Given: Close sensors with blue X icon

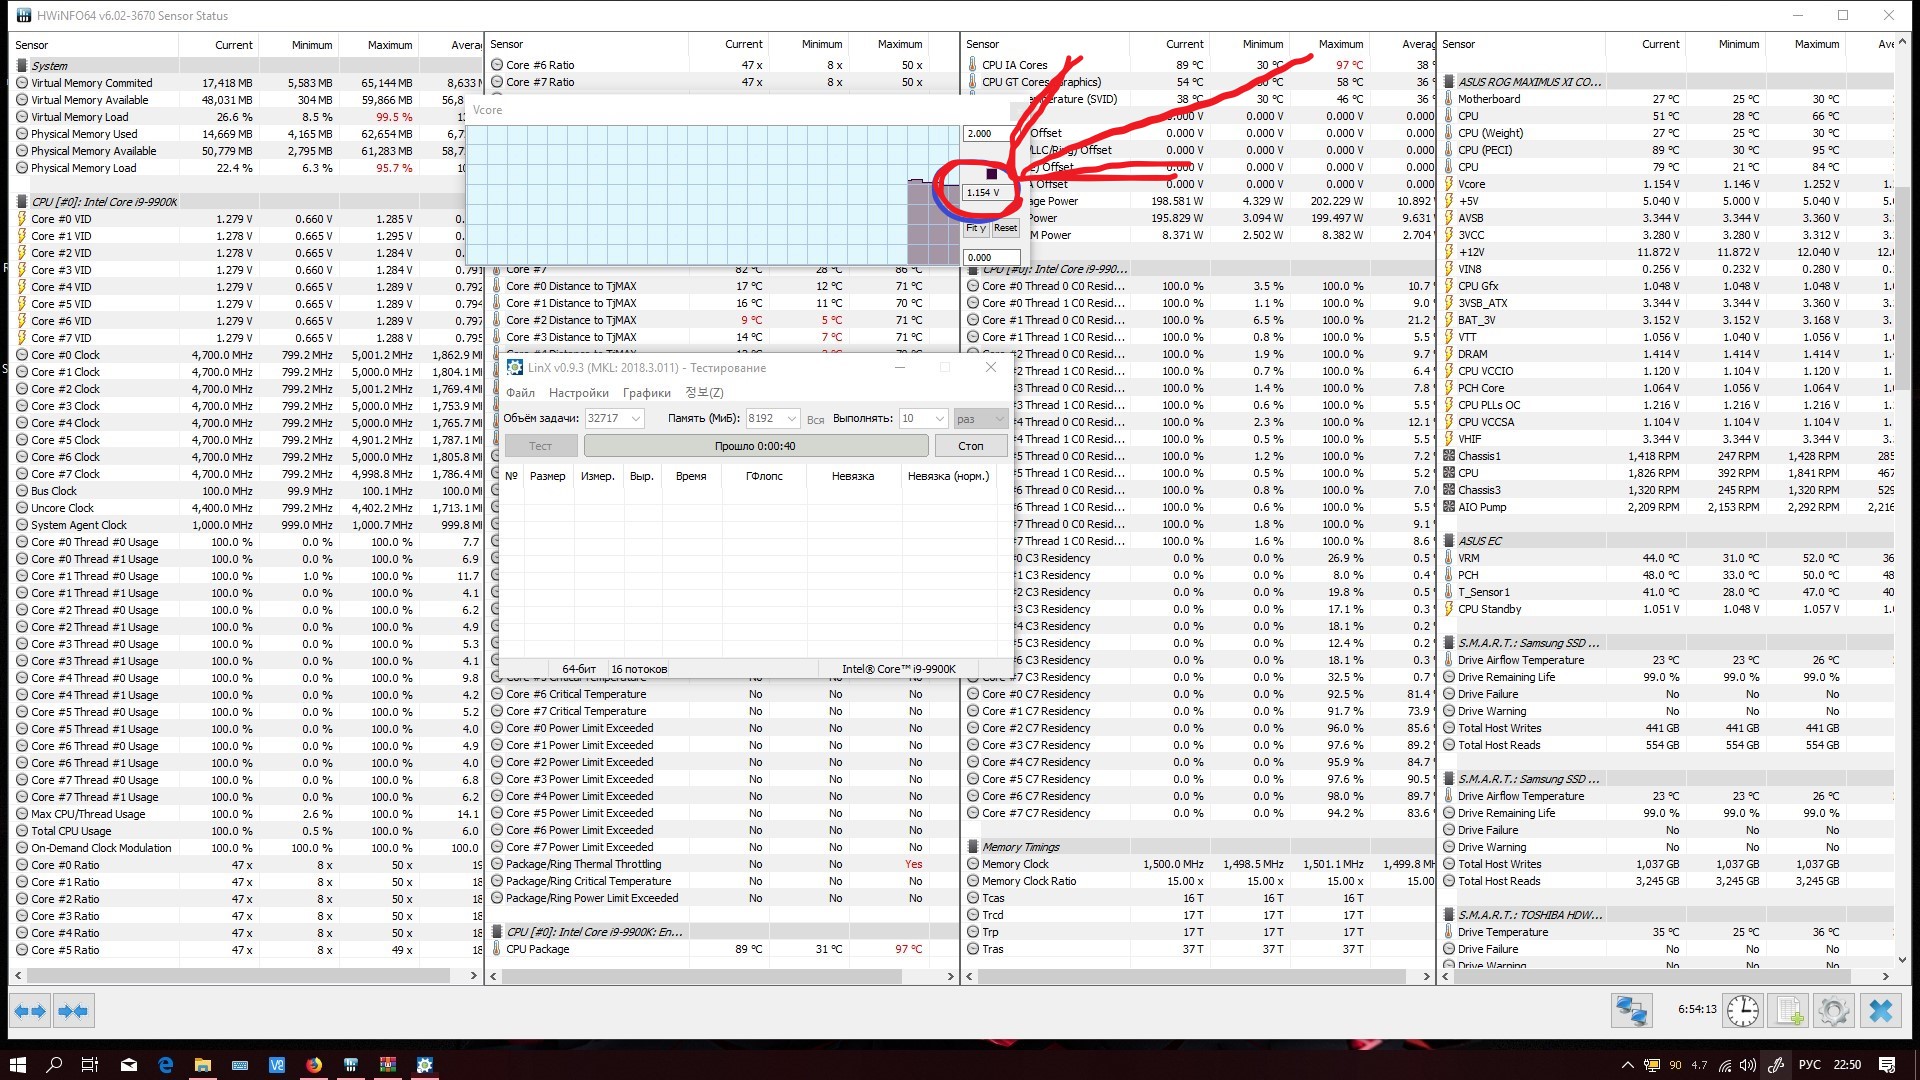Looking at the screenshot, I should coord(1880,1011).
